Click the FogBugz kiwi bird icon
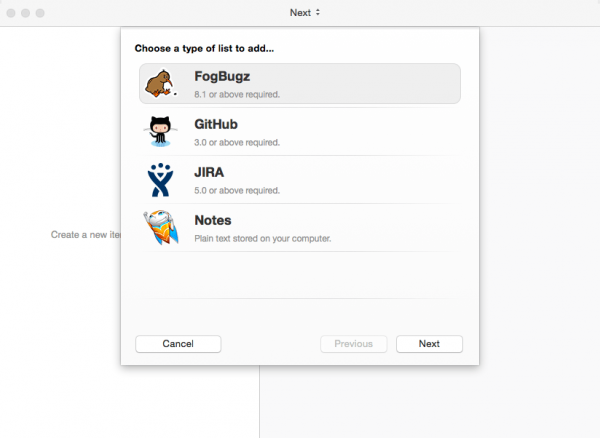 click(x=160, y=83)
